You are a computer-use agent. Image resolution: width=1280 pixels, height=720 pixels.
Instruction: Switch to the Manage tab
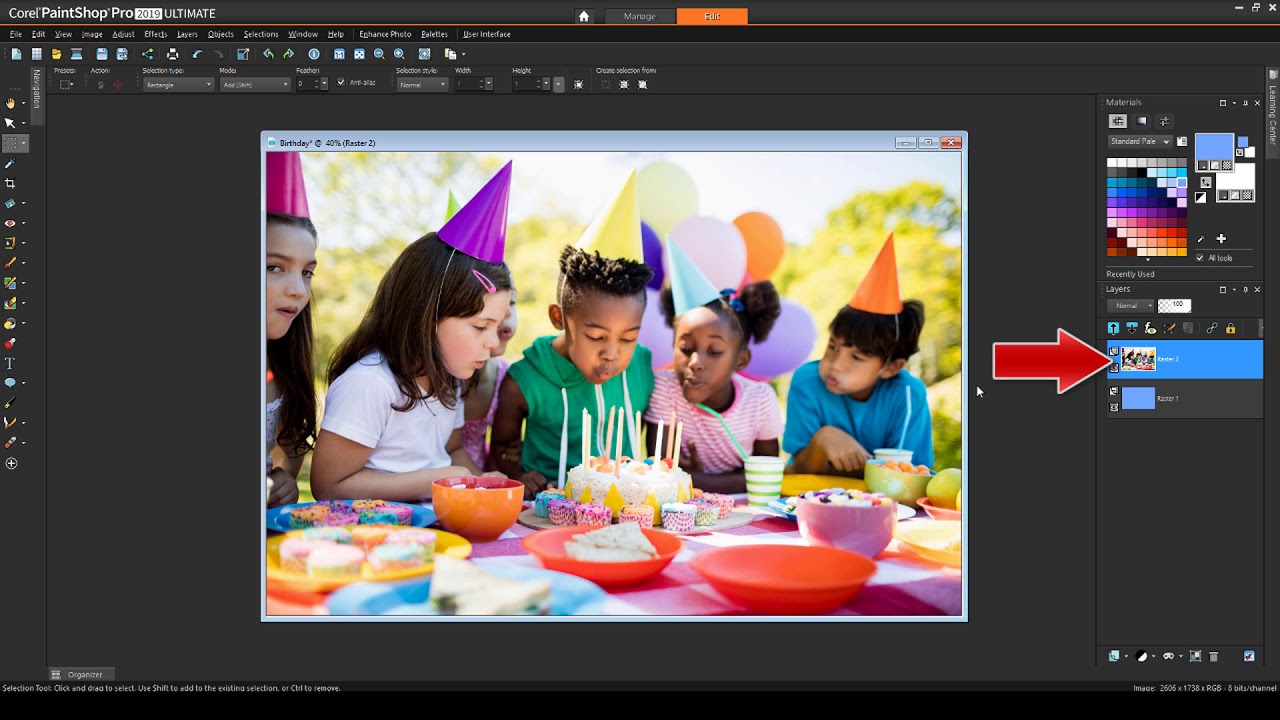point(640,16)
